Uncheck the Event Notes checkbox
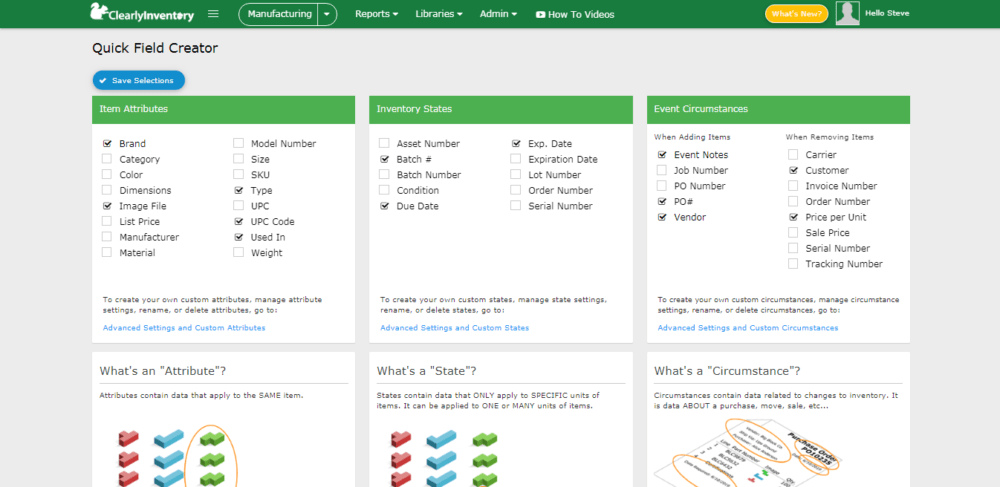Viewport: 1000px width, 487px height. tap(662, 154)
